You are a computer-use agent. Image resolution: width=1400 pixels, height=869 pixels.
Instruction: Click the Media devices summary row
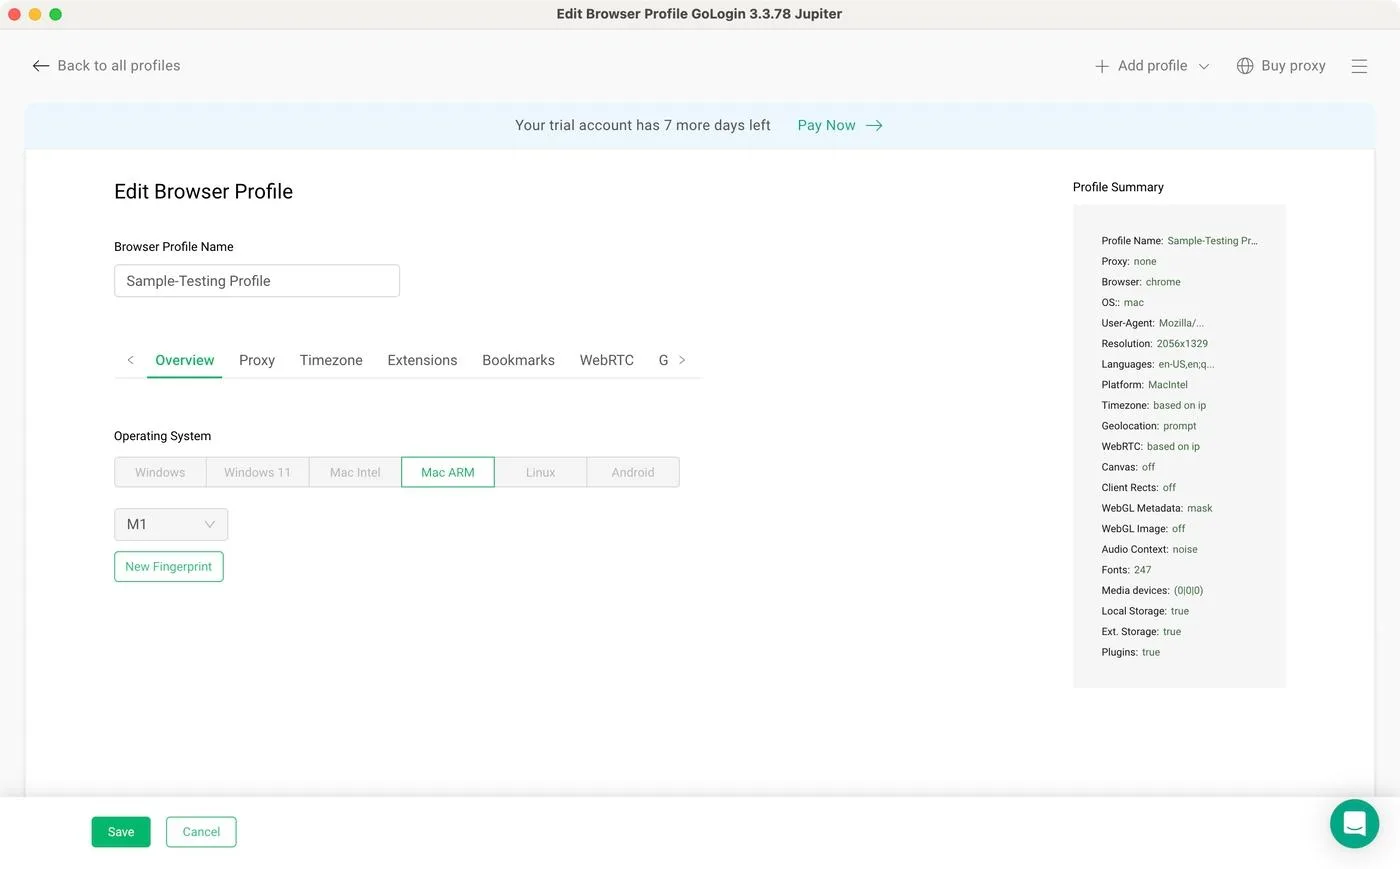[x=1152, y=591]
